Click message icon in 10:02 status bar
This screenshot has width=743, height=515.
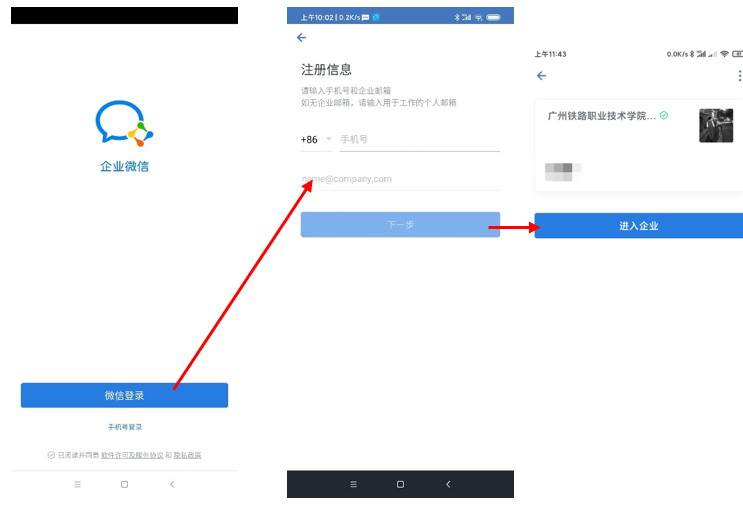(x=365, y=18)
